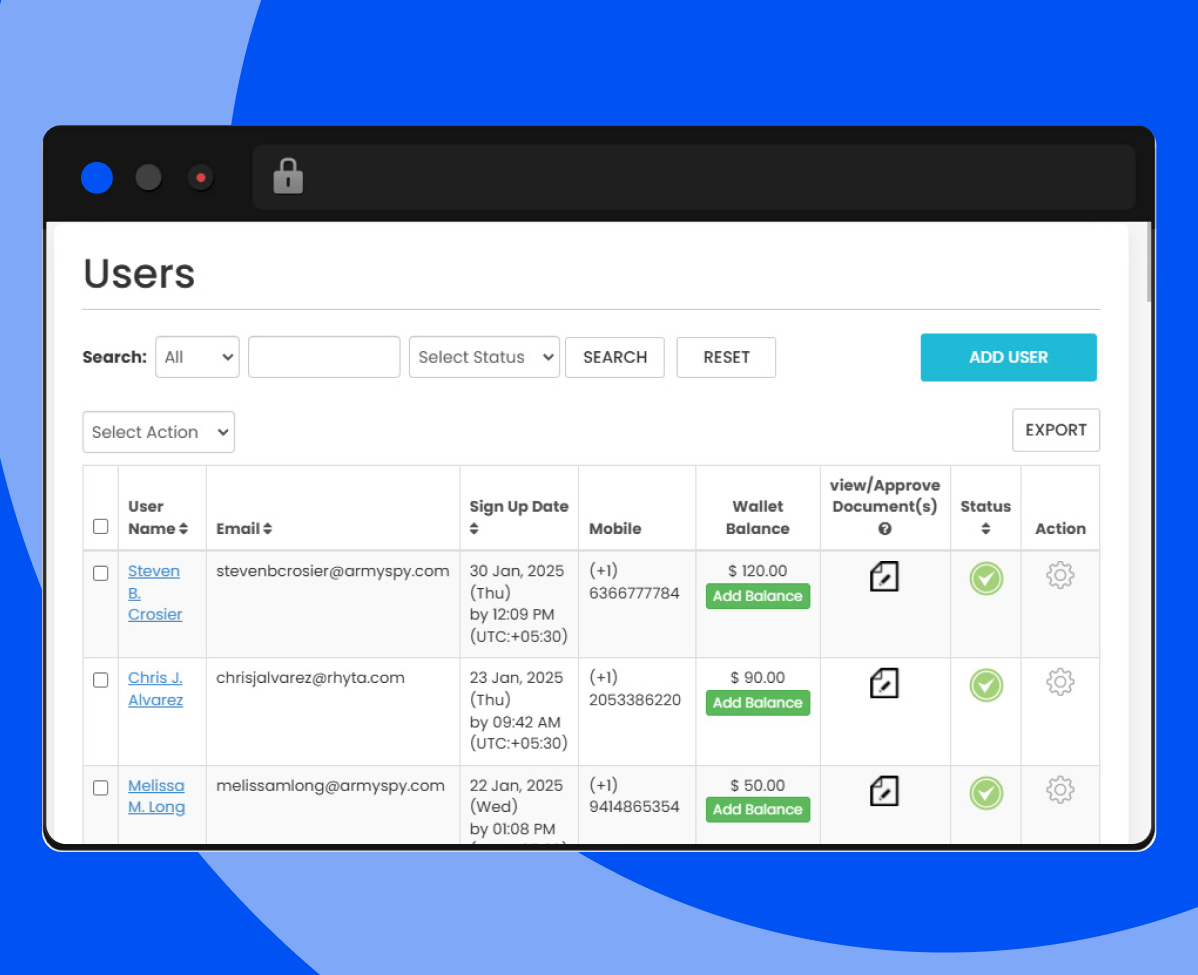The image size is (1198, 975).
Task: Select the checkbox for Chris J. Alvarez row
Action: tap(100, 680)
